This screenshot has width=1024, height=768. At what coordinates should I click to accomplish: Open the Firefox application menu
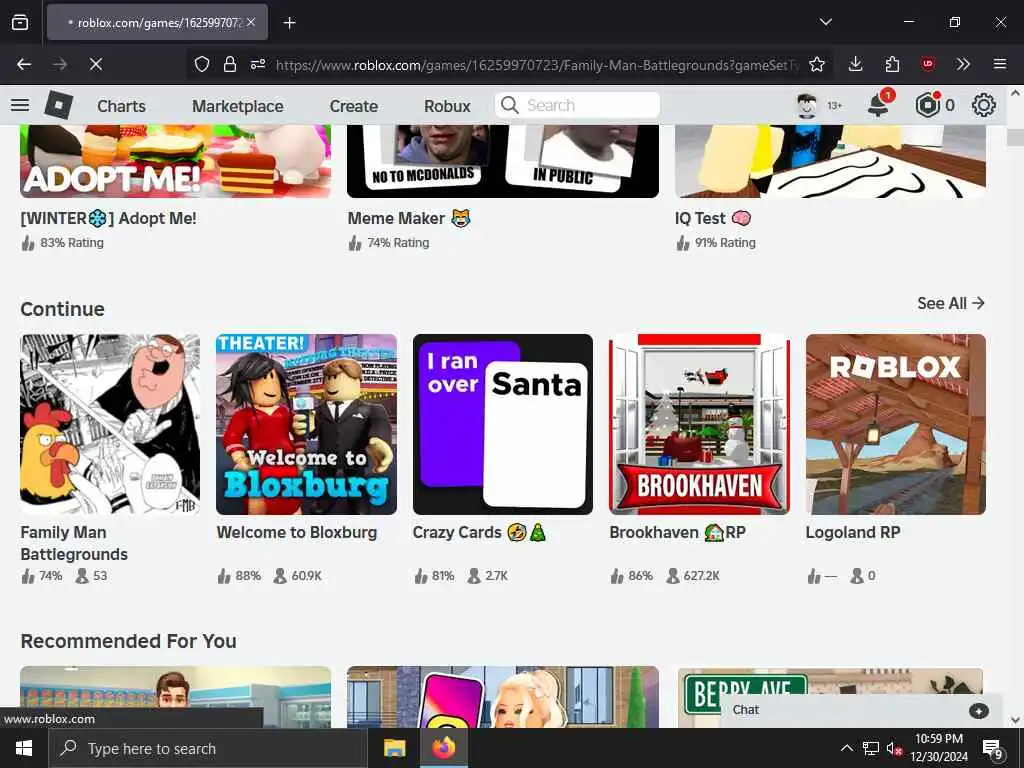[x=999, y=64]
